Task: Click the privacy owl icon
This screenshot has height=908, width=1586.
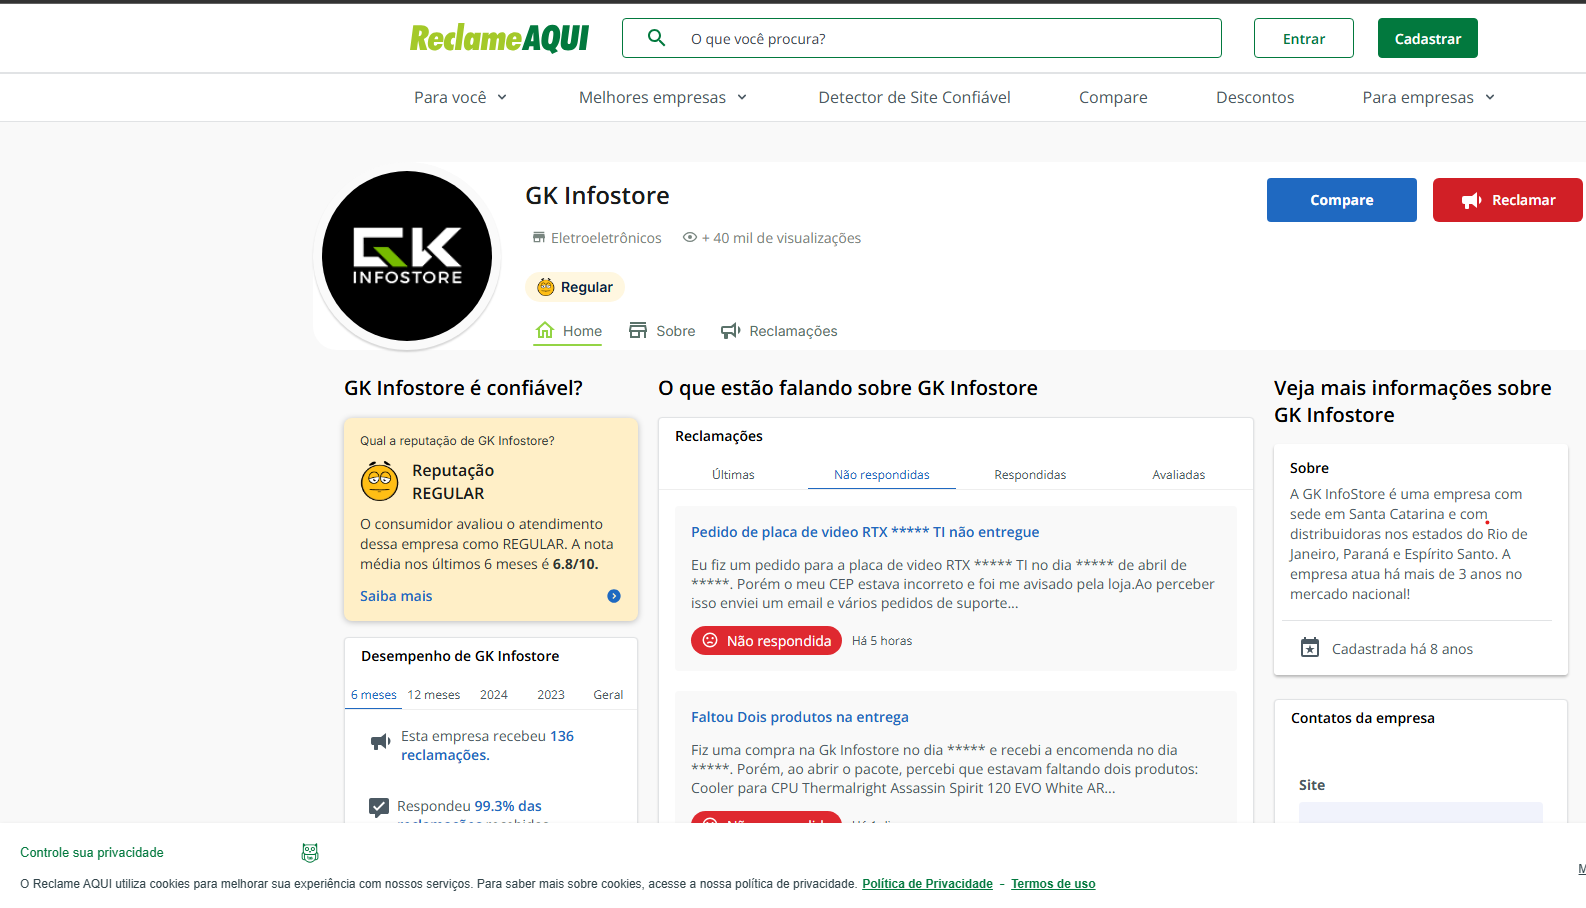Action: [310, 853]
